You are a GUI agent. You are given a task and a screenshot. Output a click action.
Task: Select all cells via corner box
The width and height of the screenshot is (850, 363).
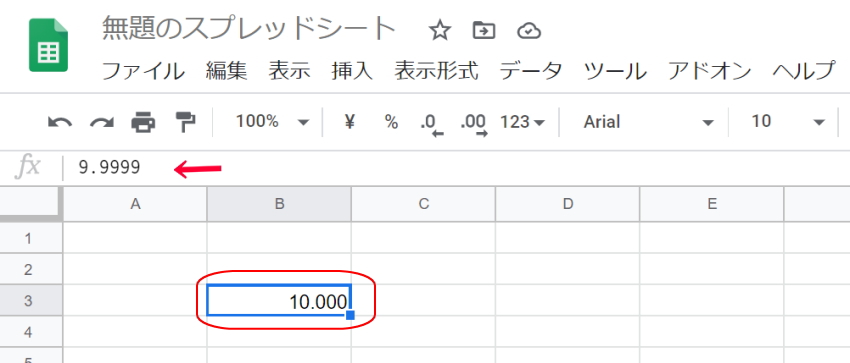31,204
